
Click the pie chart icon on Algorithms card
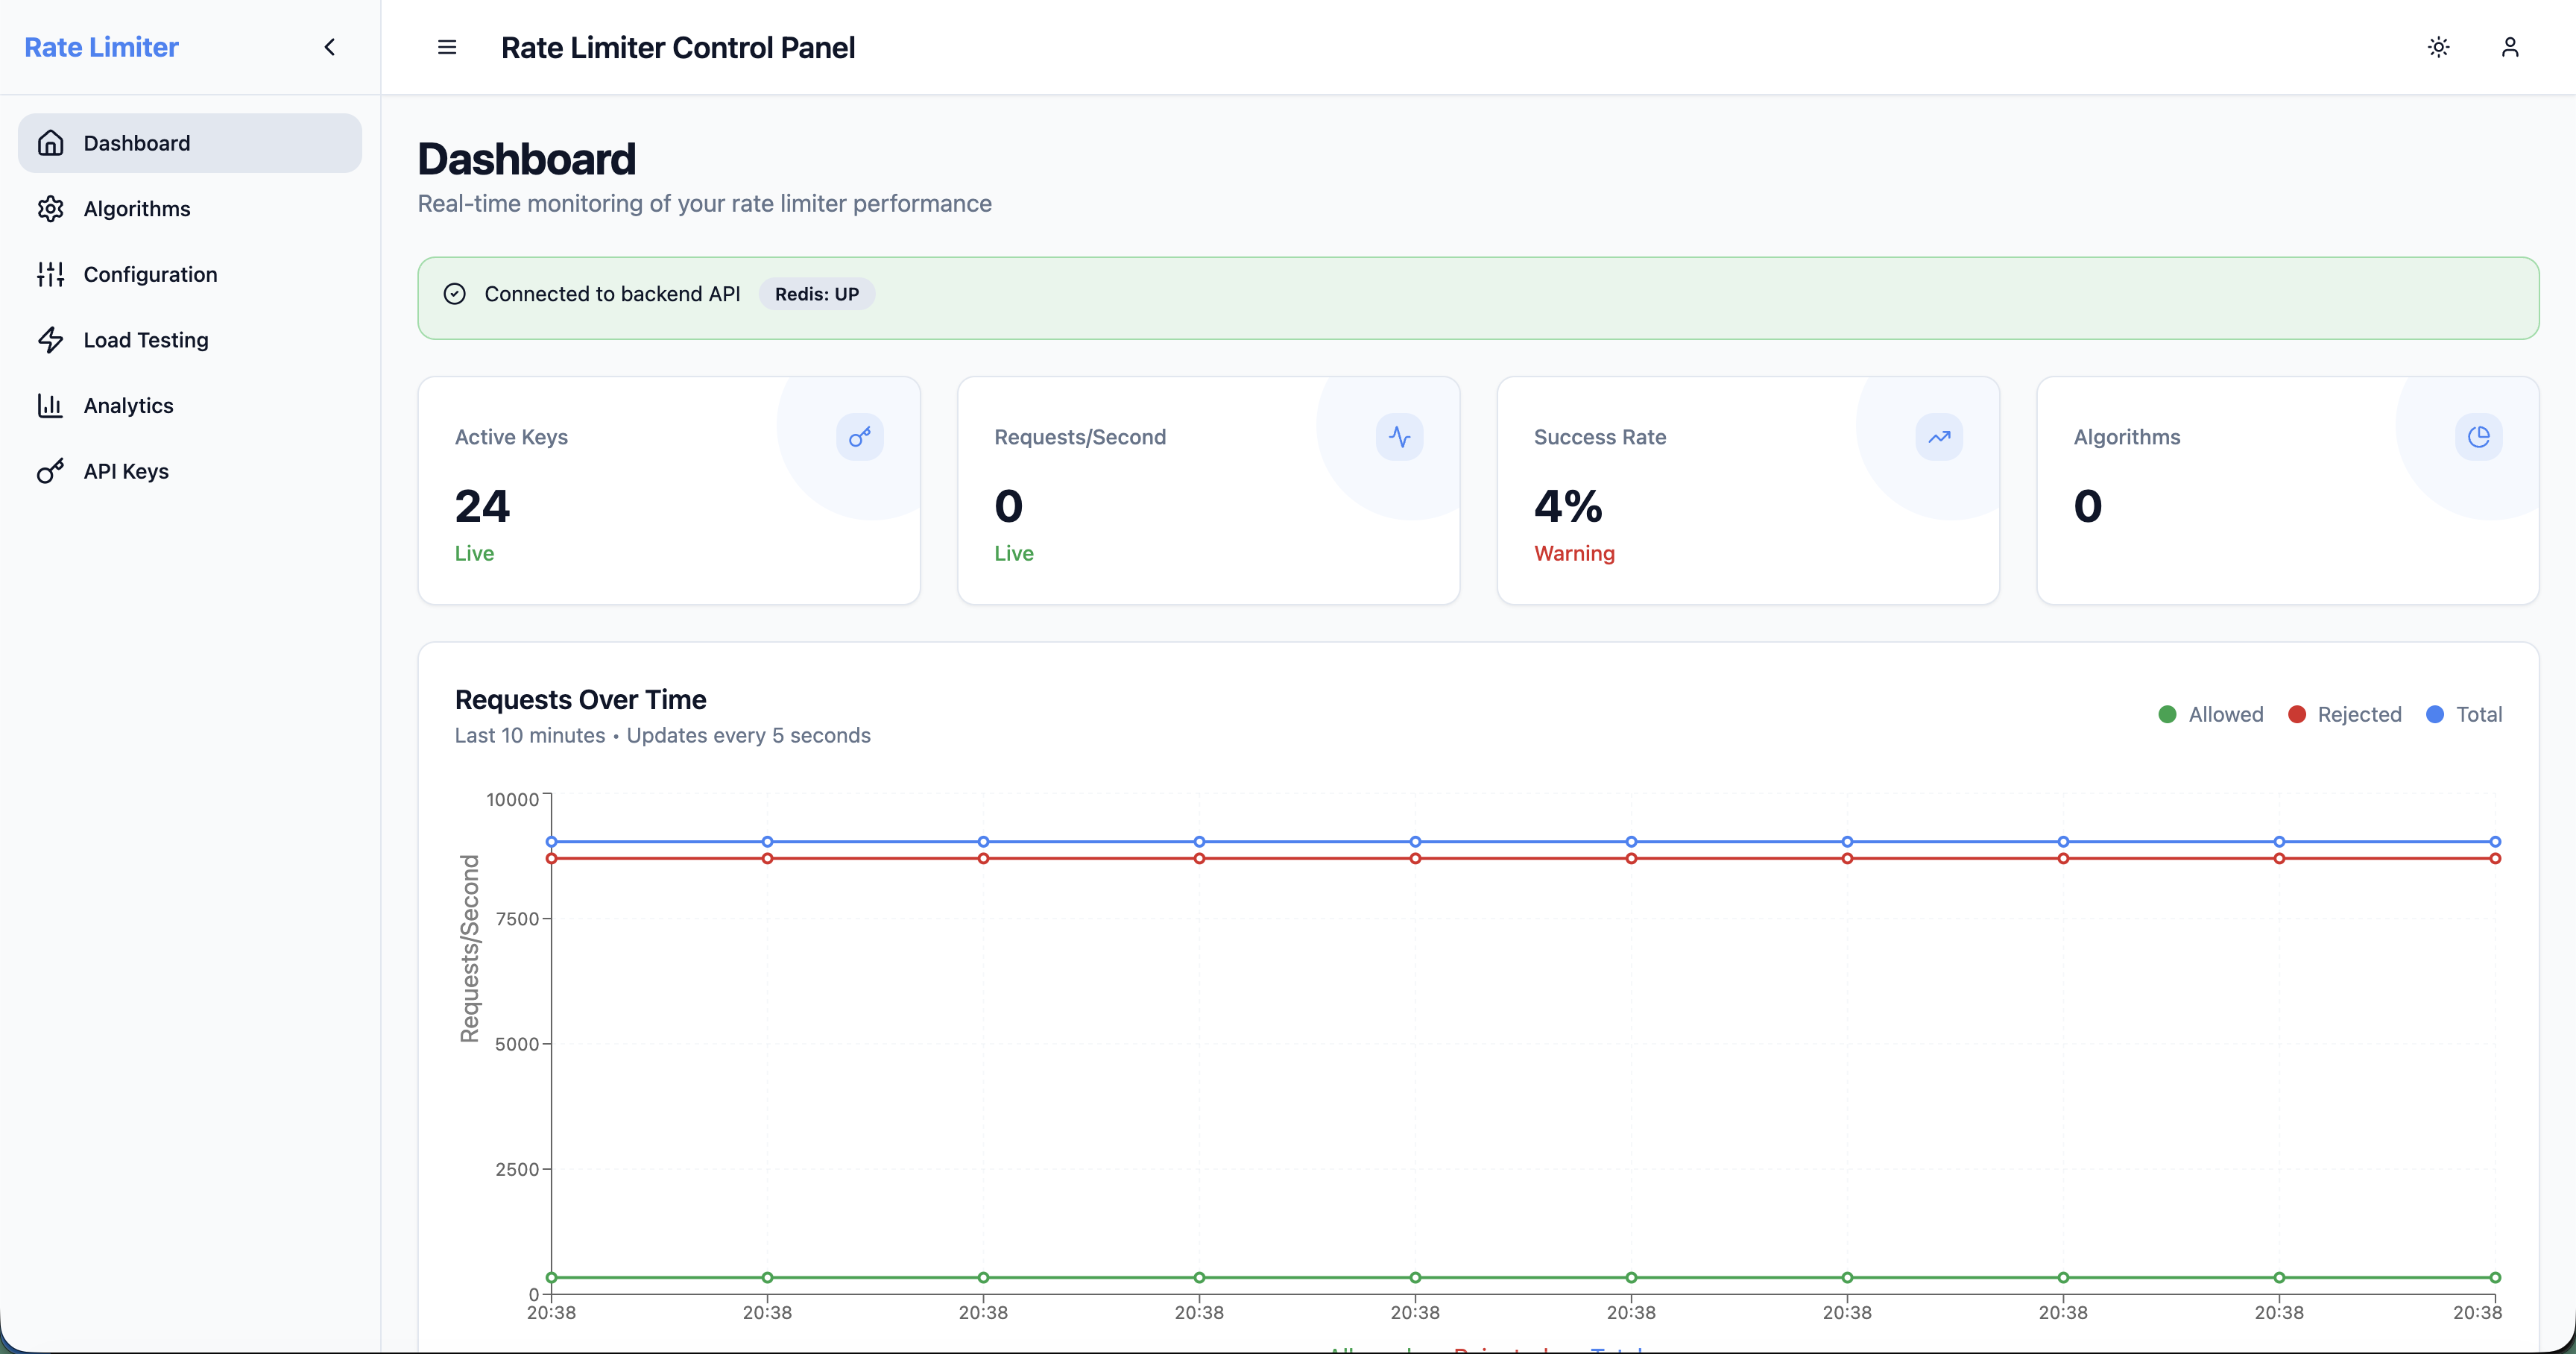click(x=2479, y=437)
